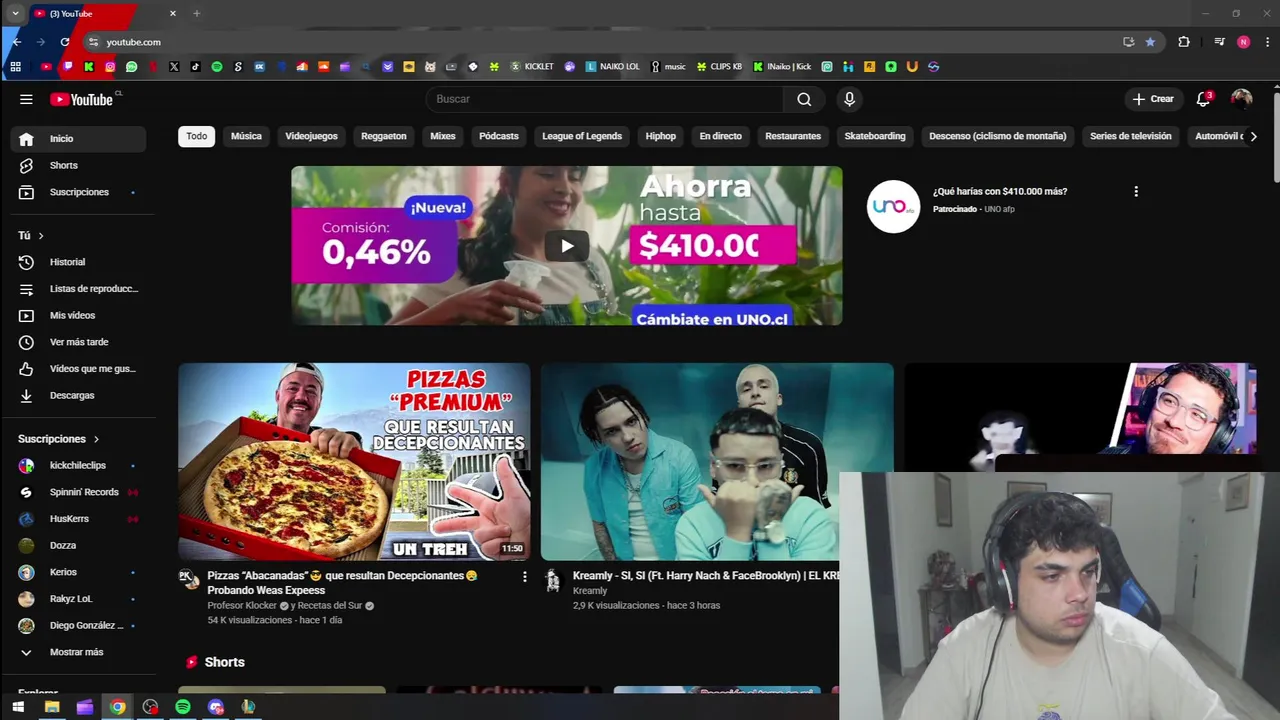The image size is (1280, 720).
Task: Select the Música filter chip
Action: tap(246, 136)
